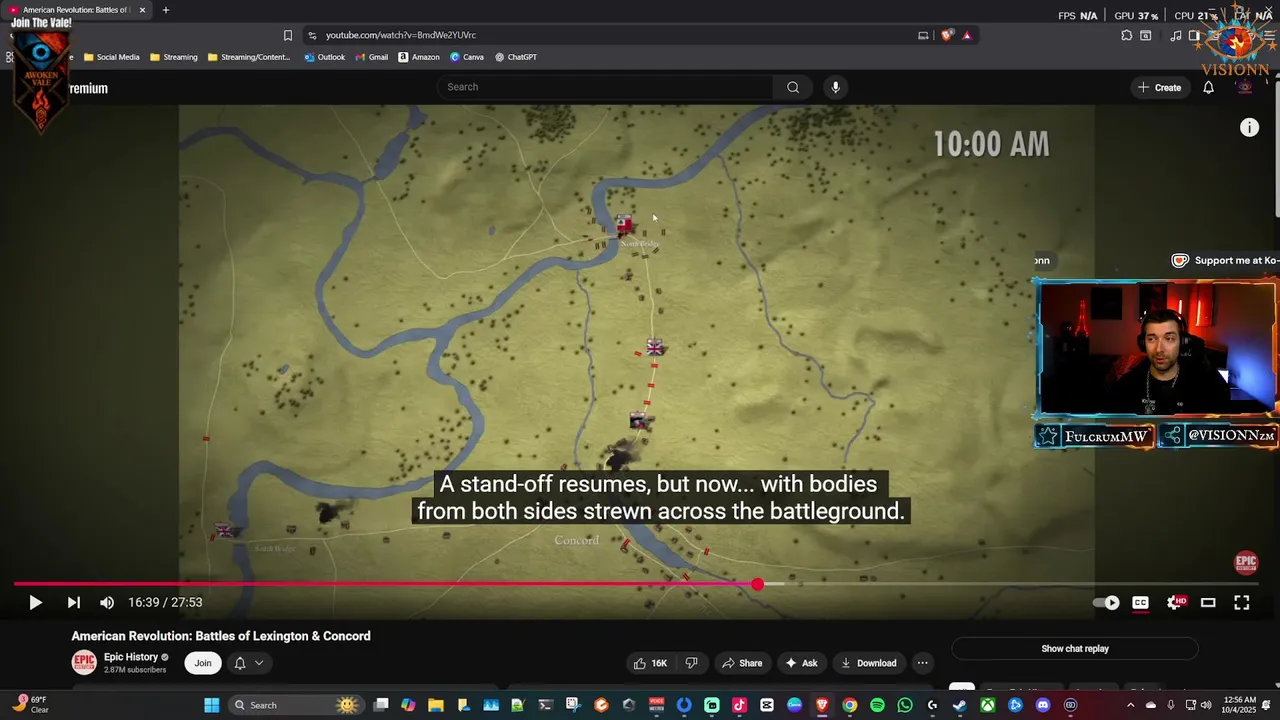
Task: Enter fullscreen mode
Action: click(1241, 602)
